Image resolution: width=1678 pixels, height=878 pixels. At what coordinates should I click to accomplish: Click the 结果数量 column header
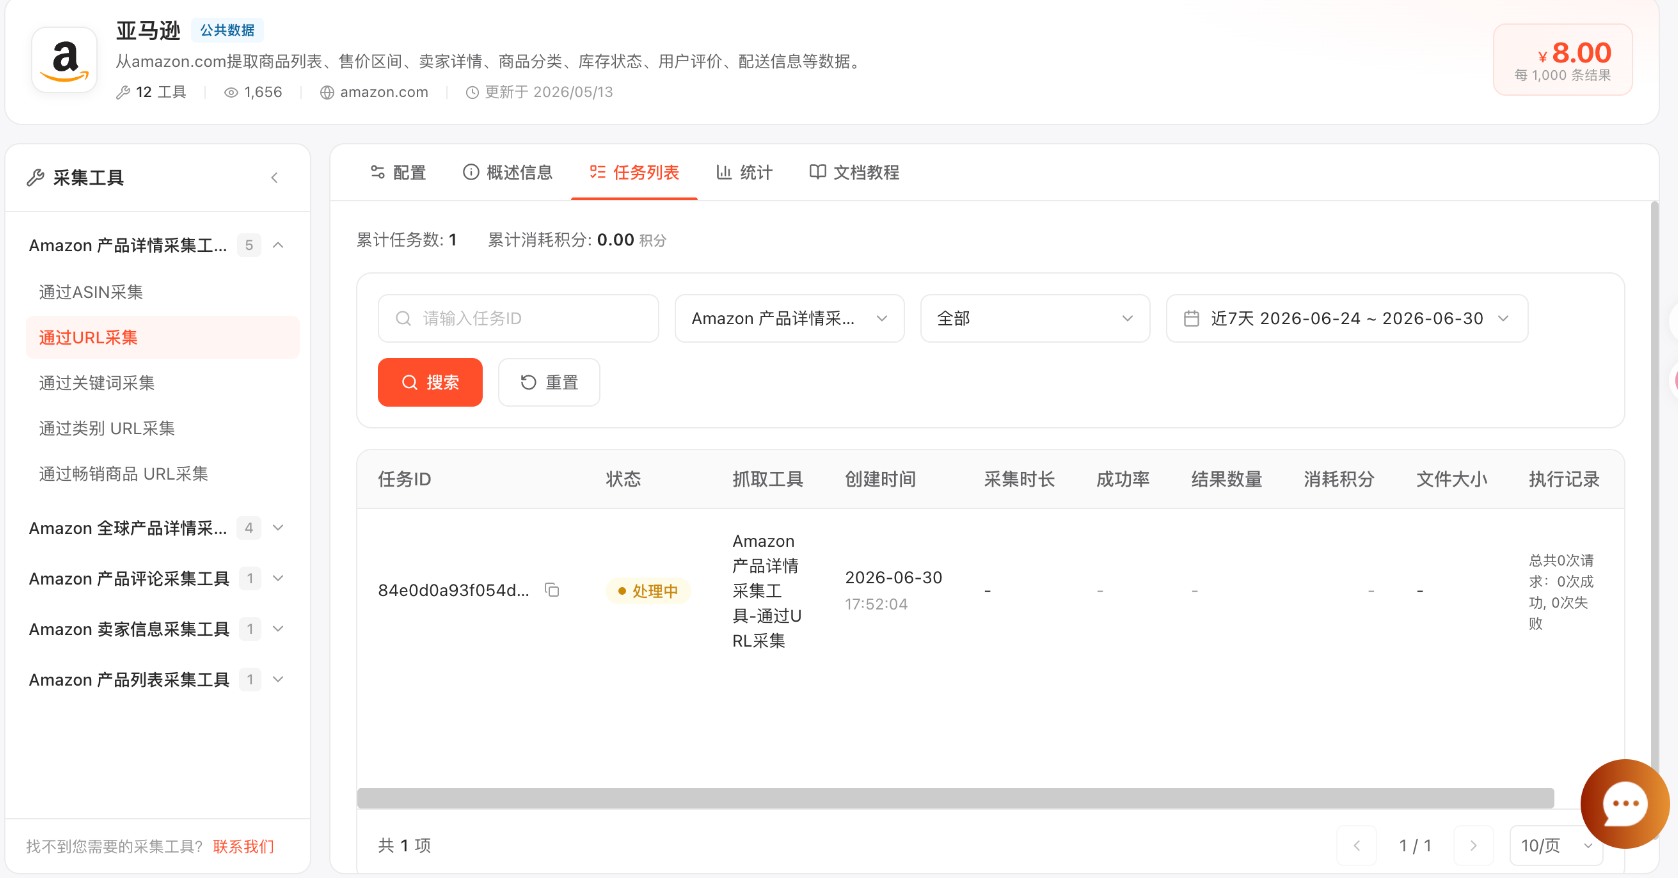1227,479
